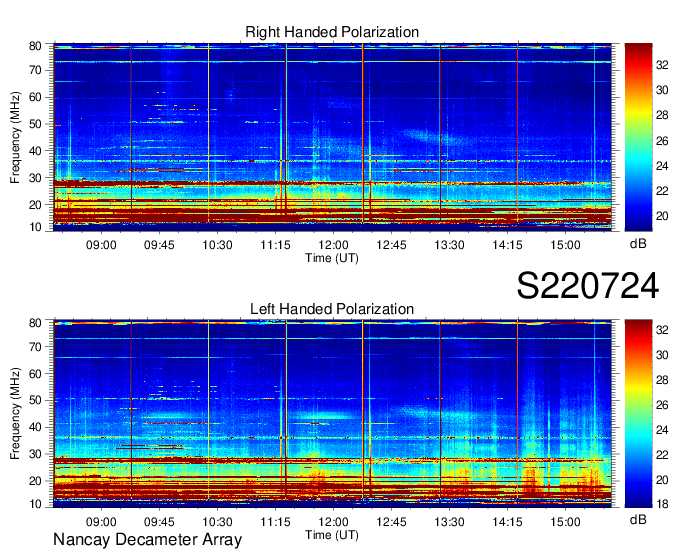This screenshot has height=552, width=680.
Task: Click "09:00" on the Left Handed time axis
Action: point(101,522)
